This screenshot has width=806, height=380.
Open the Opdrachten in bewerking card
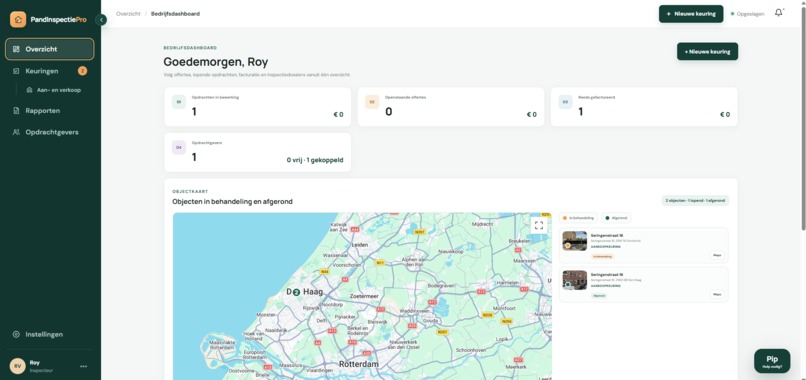pos(258,106)
